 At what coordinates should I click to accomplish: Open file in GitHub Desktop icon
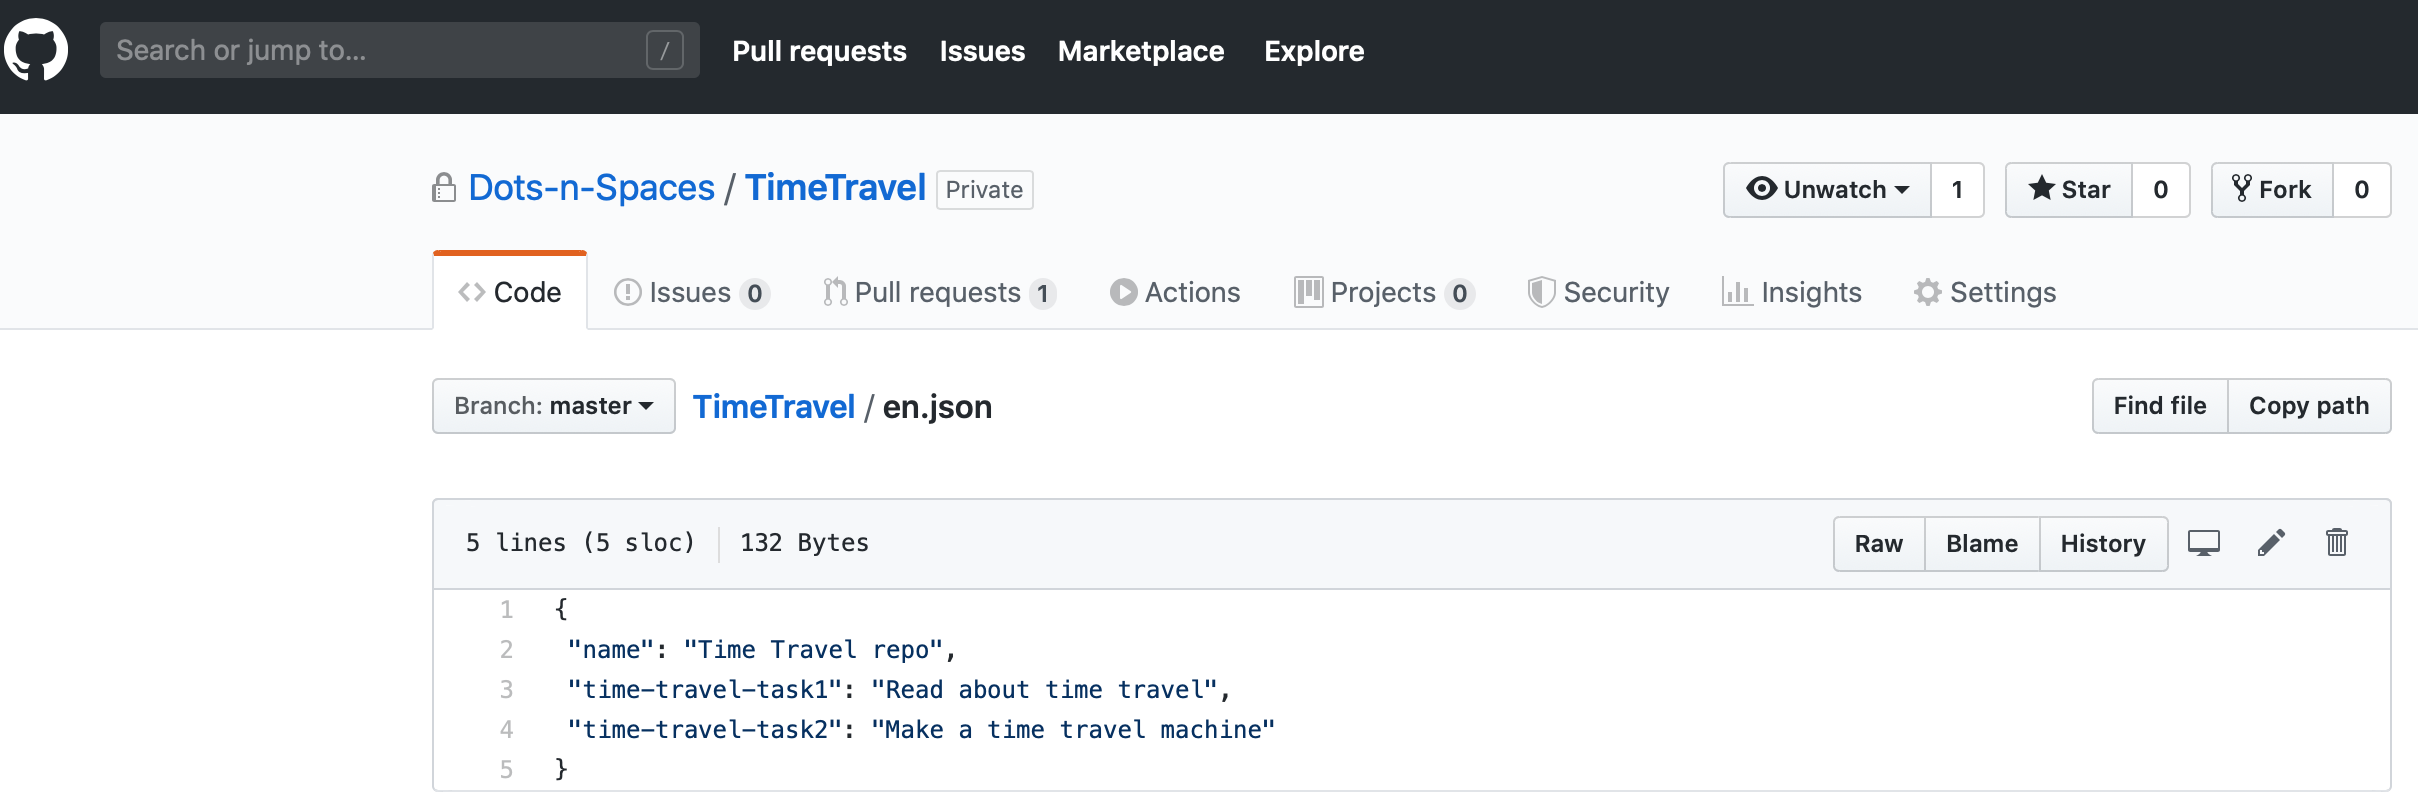(x=2203, y=543)
